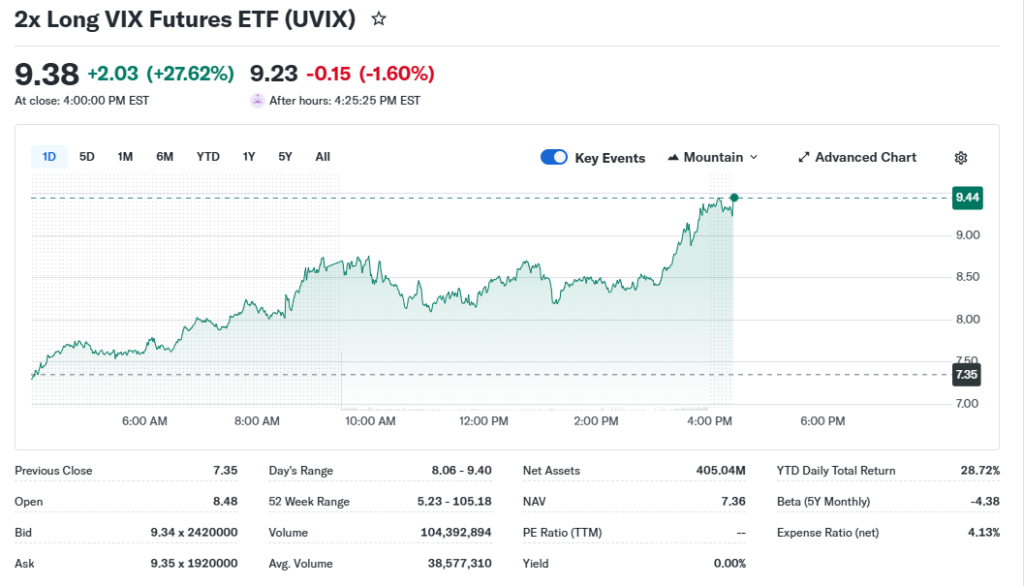Expand the Mountain chart type dropdown
1024x586 pixels.
tap(754, 158)
